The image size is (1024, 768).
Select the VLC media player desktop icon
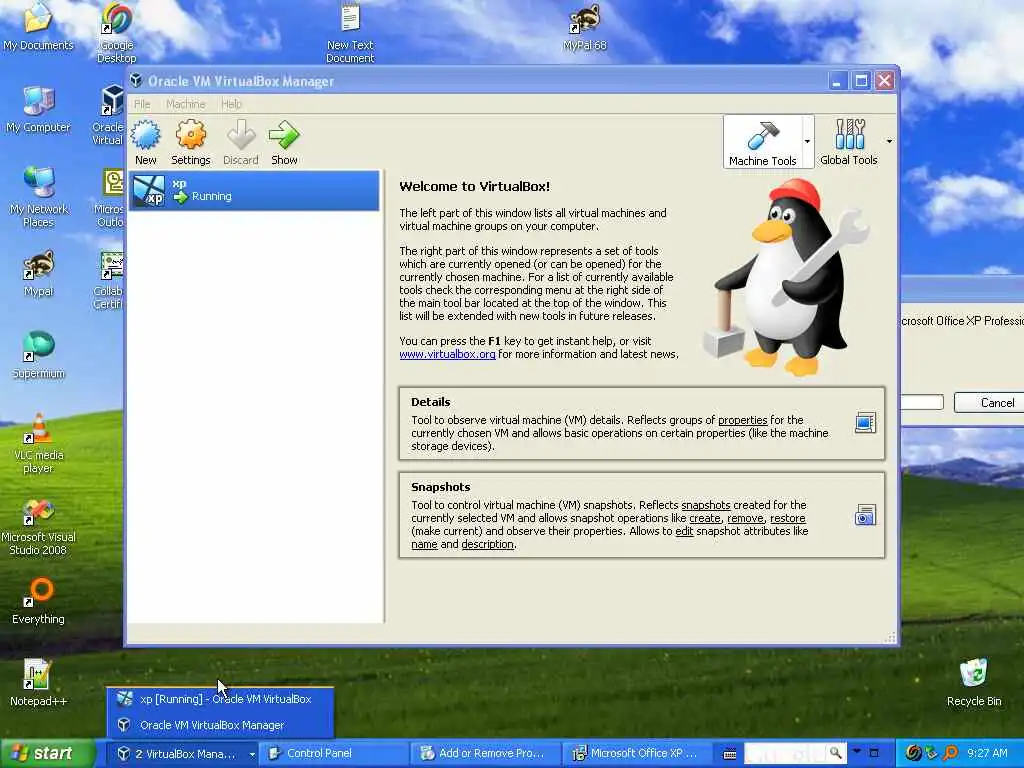coord(39,443)
